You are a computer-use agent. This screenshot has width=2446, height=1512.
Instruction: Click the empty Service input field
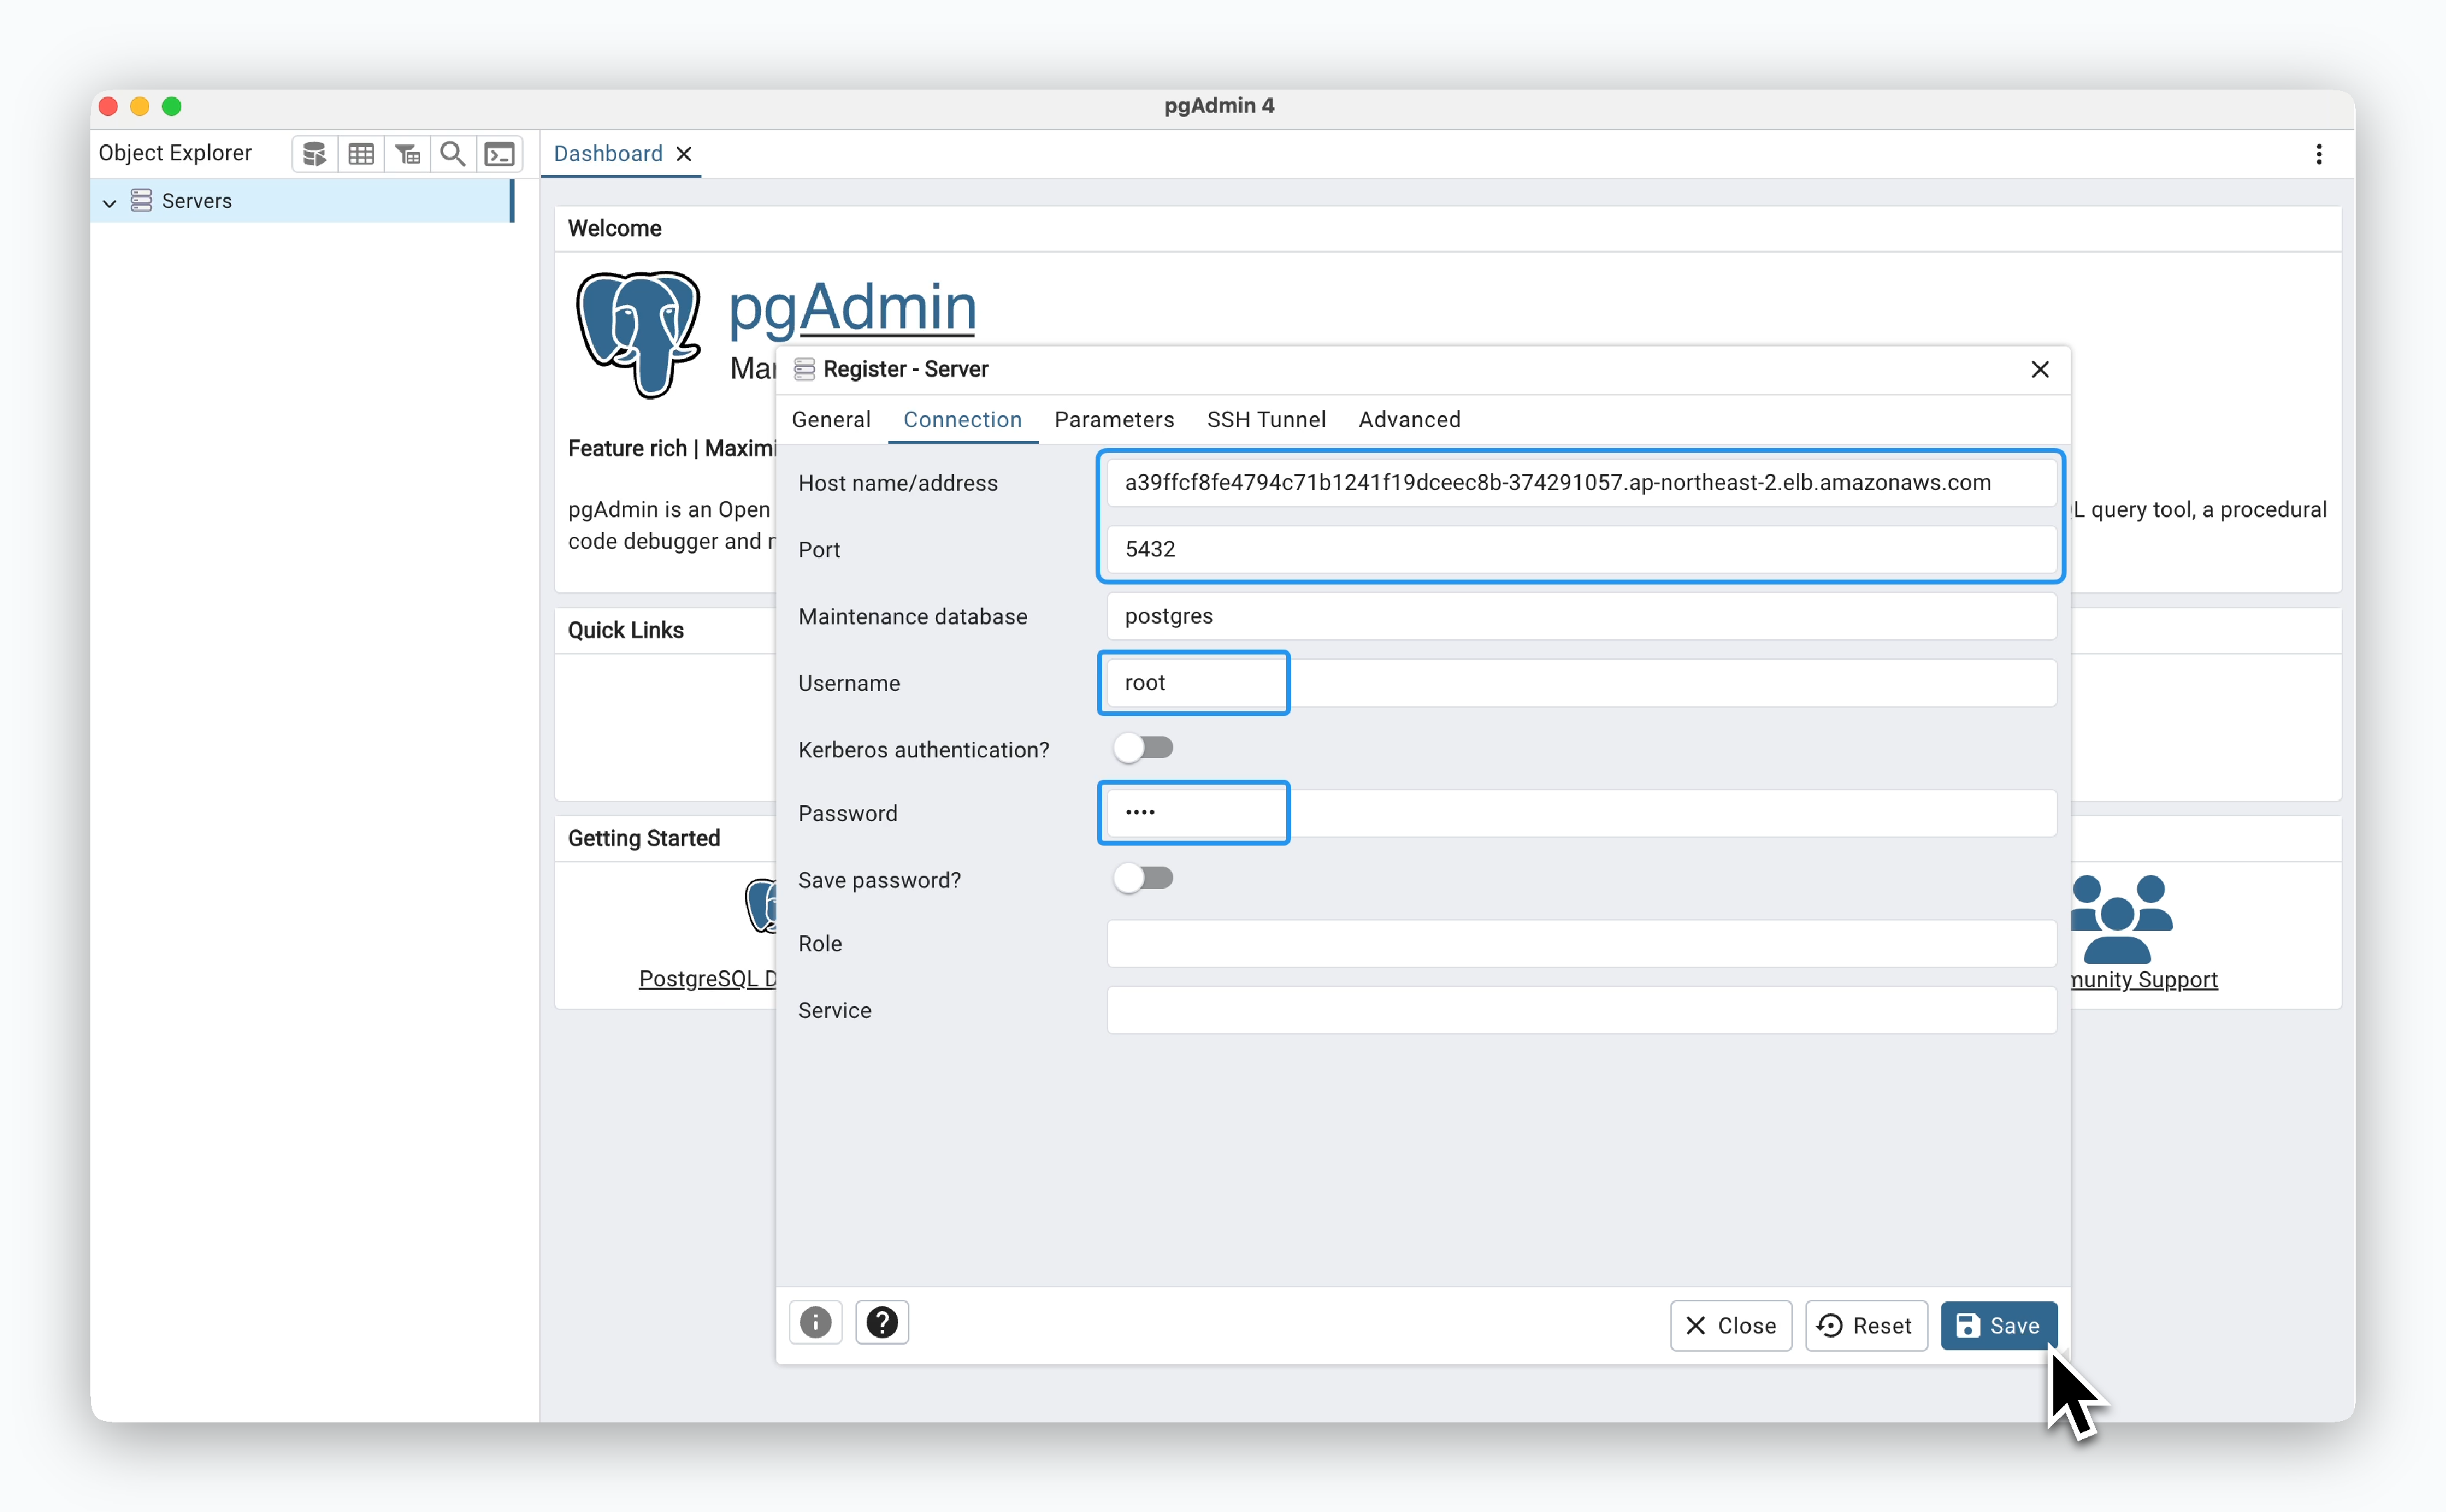pos(1581,1010)
